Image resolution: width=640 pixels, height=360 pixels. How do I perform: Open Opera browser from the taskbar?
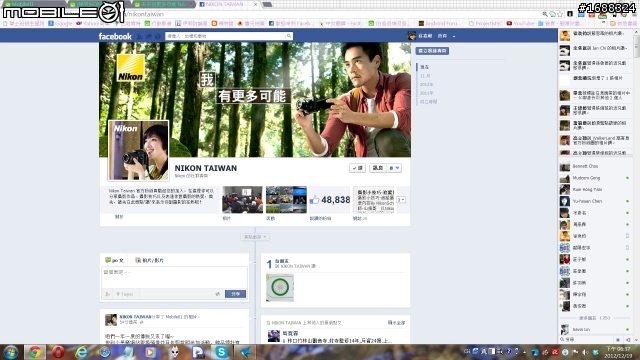pyautogui.click(x=58, y=352)
